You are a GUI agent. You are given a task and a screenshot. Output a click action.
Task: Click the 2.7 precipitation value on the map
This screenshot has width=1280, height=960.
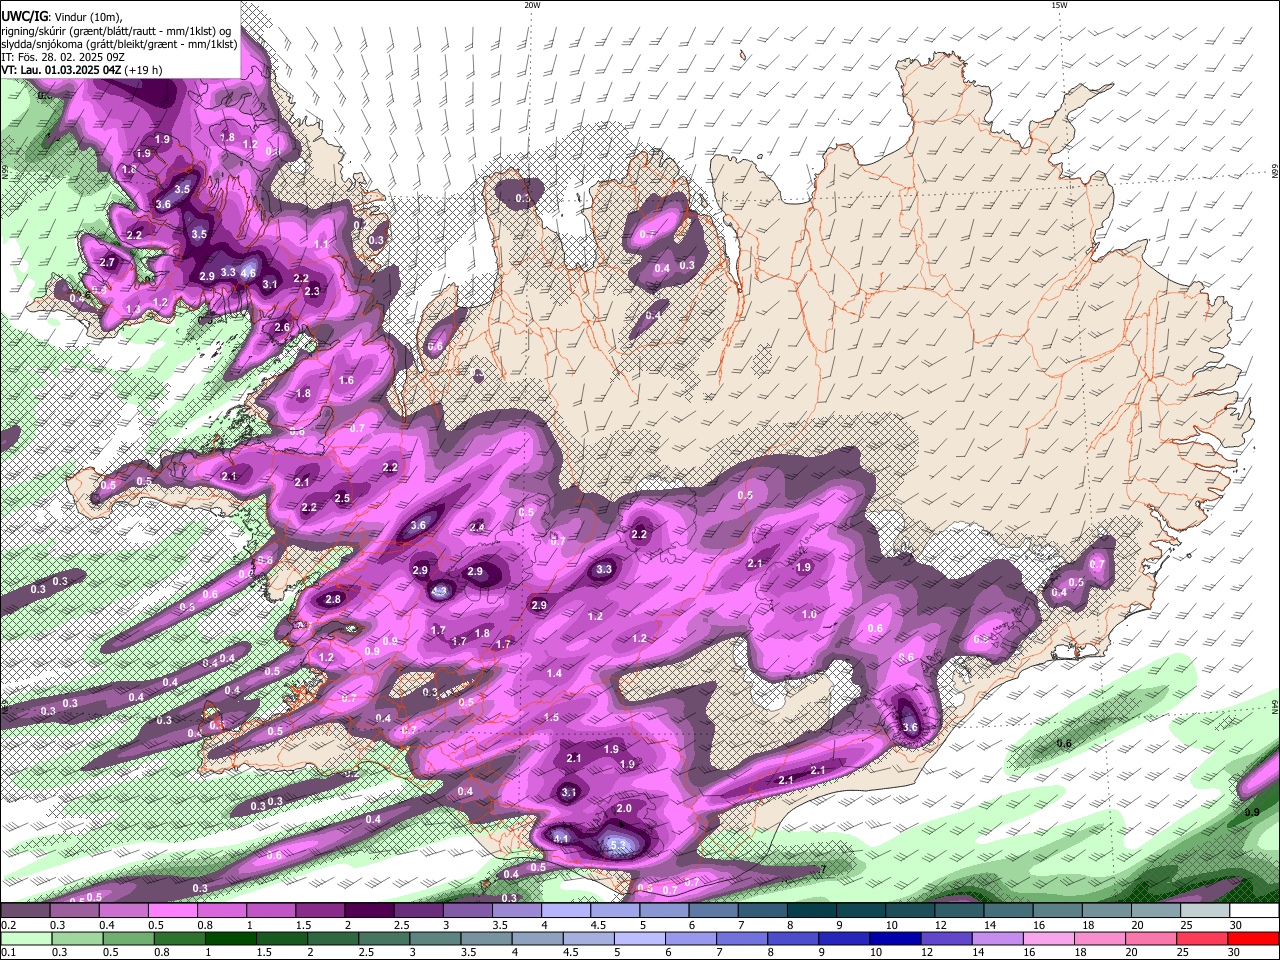(x=108, y=262)
